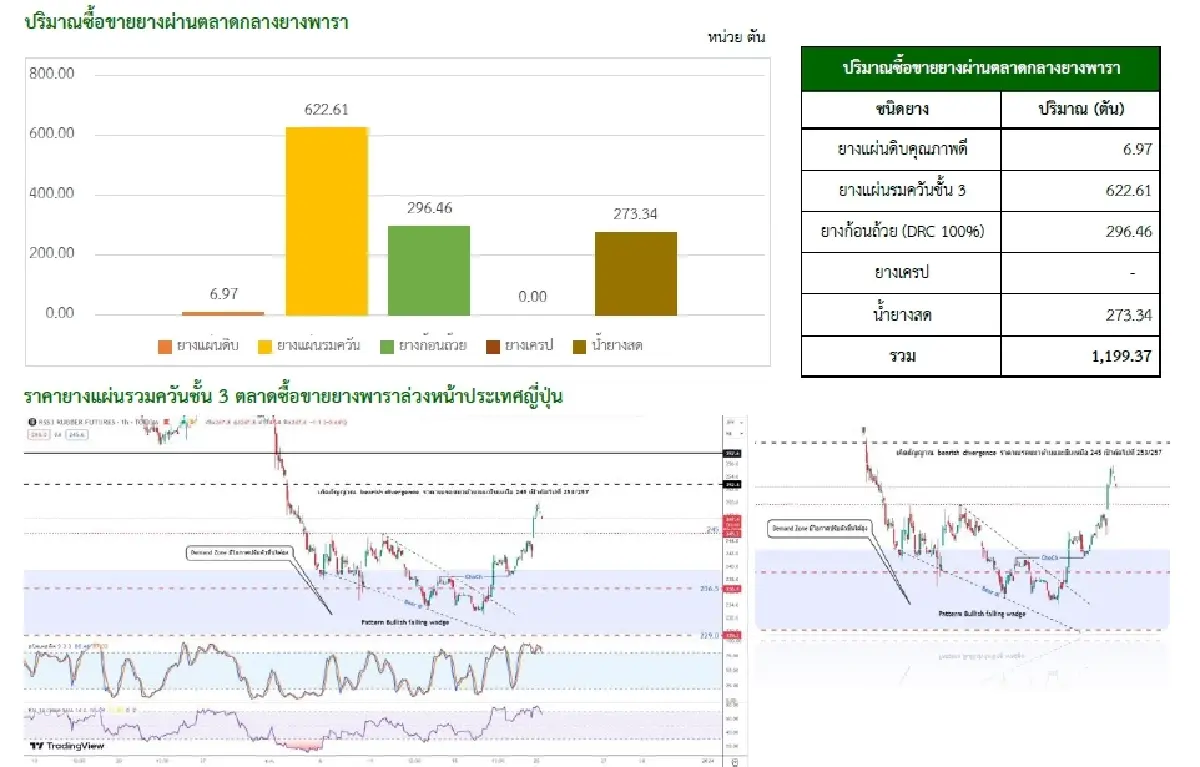Click the 'หน่วย ตัน' unit label
Image resolution: width=1200 pixels, height=767 pixels.
pyautogui.click(x=736, y=37)
